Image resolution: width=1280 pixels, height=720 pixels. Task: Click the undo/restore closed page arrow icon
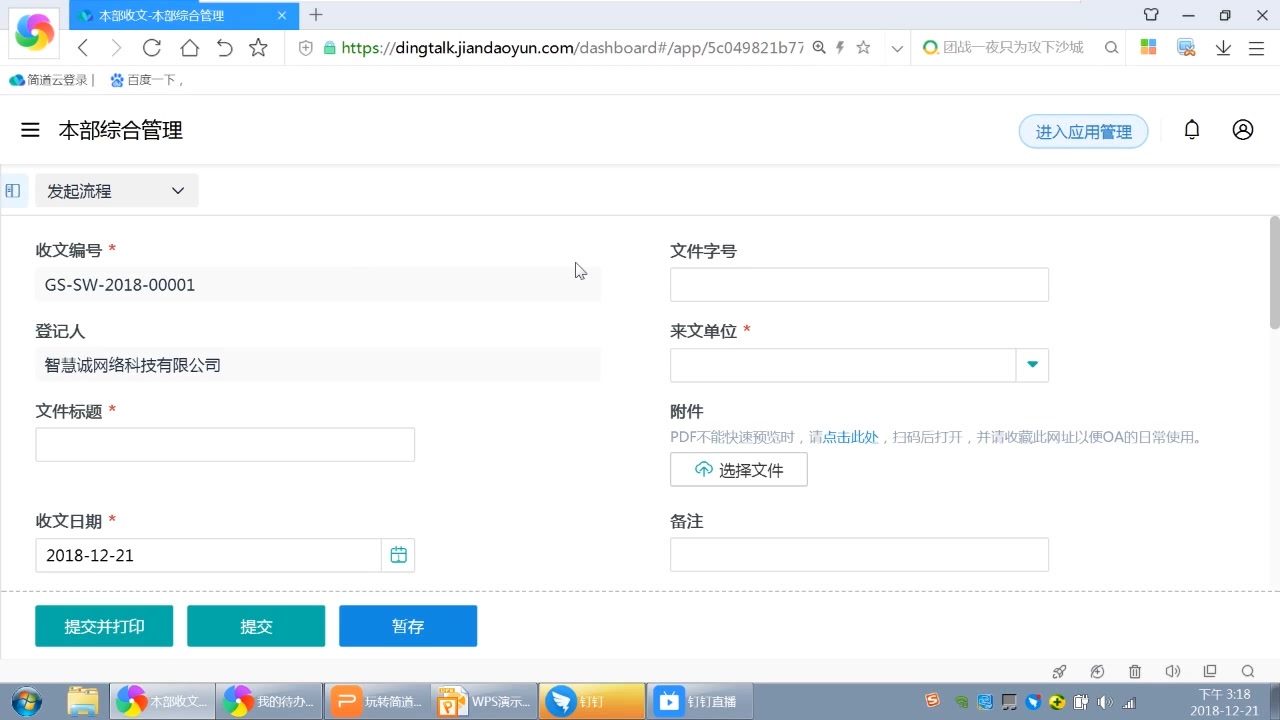click(225, 48)
